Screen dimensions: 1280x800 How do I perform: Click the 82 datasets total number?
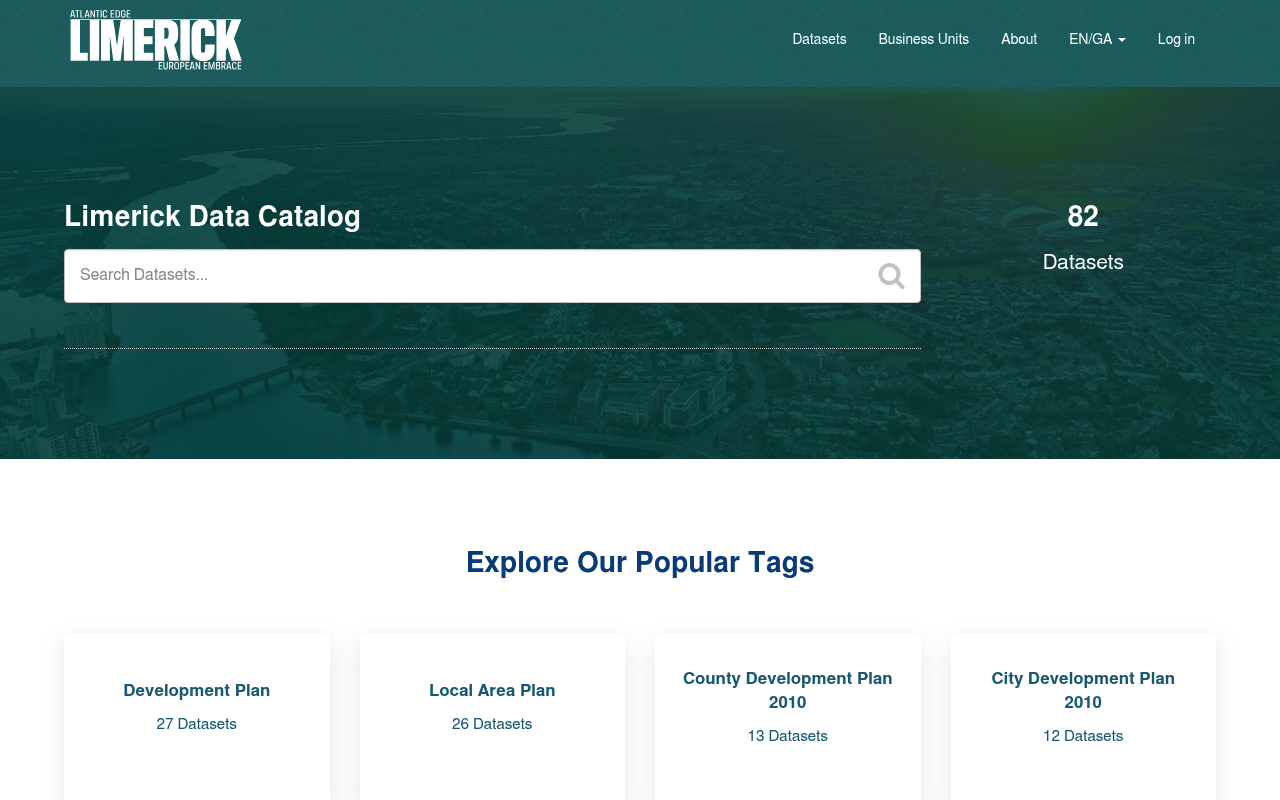(x=1083, y=217)
